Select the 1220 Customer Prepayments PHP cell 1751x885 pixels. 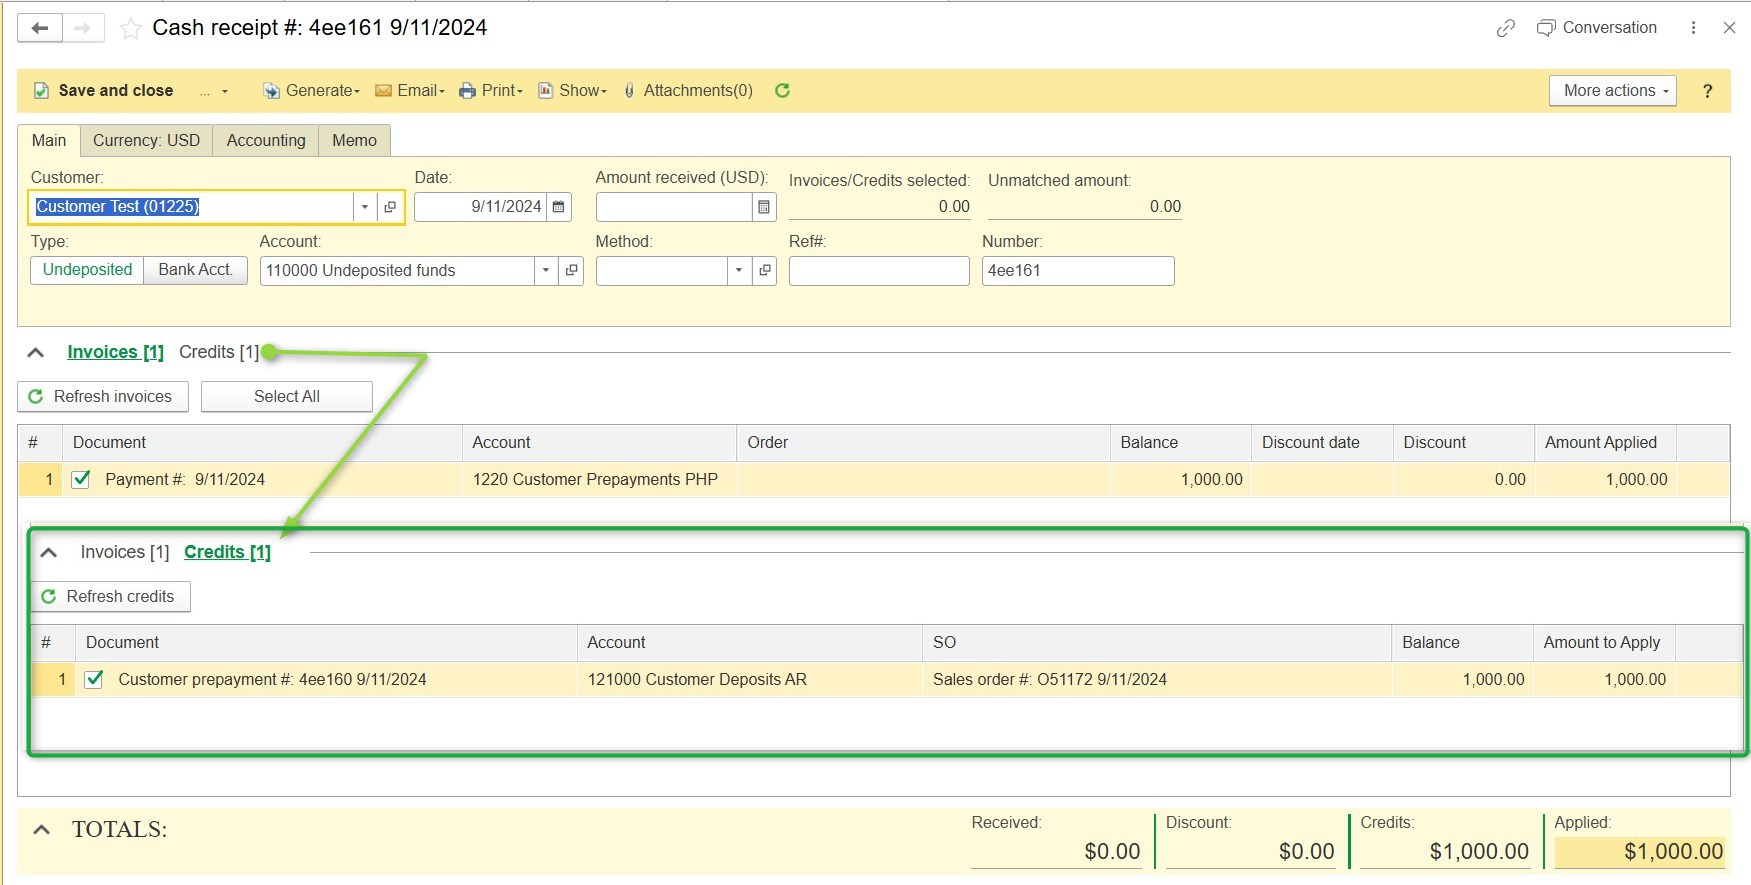[599, 479]
